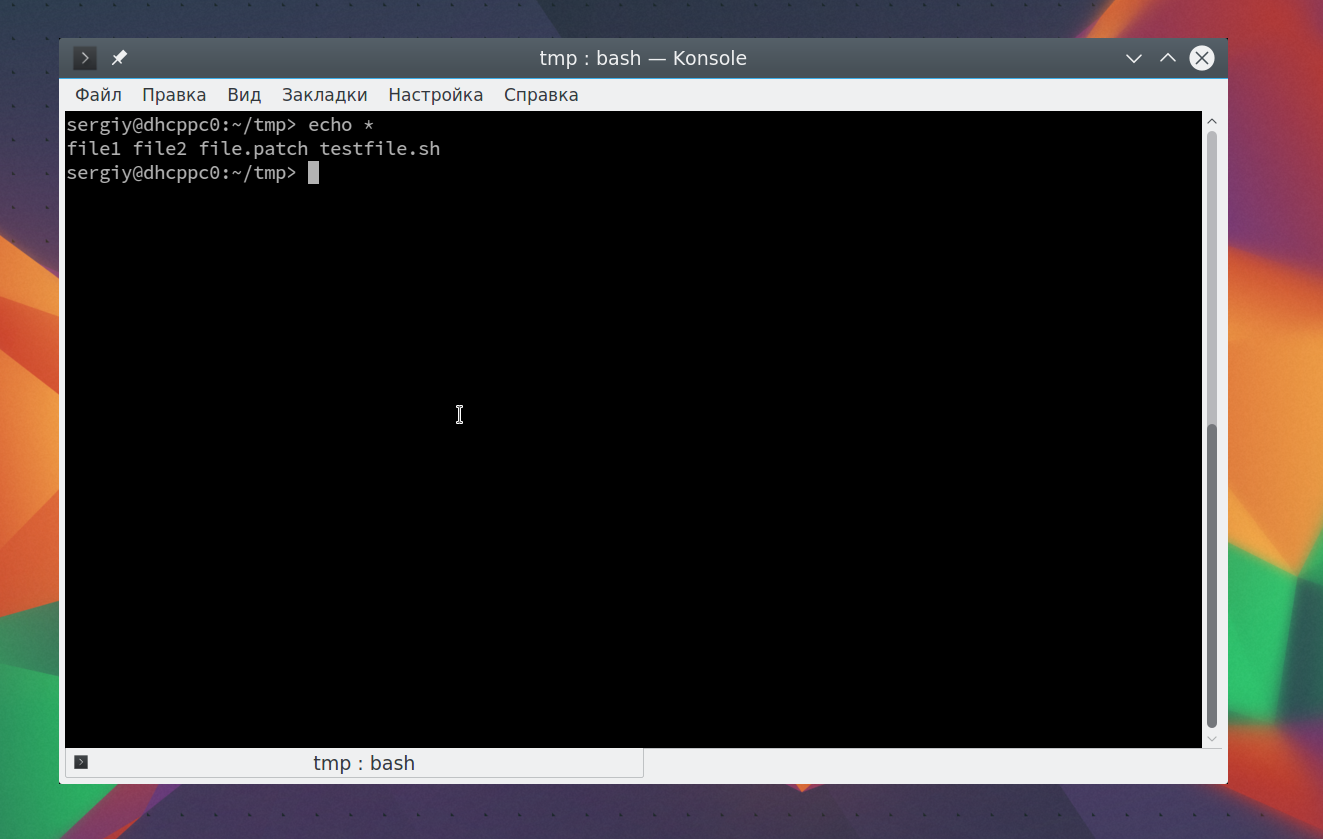The width and height of the screenshot is (1323, 839).
Task: Select the 'tmp : bash' session tab
Action: [x=355, y=763]
